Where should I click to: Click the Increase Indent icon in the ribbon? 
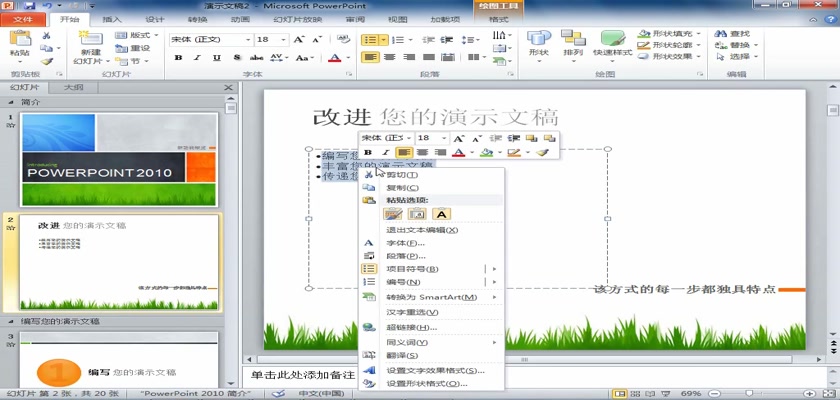[446, 40]
